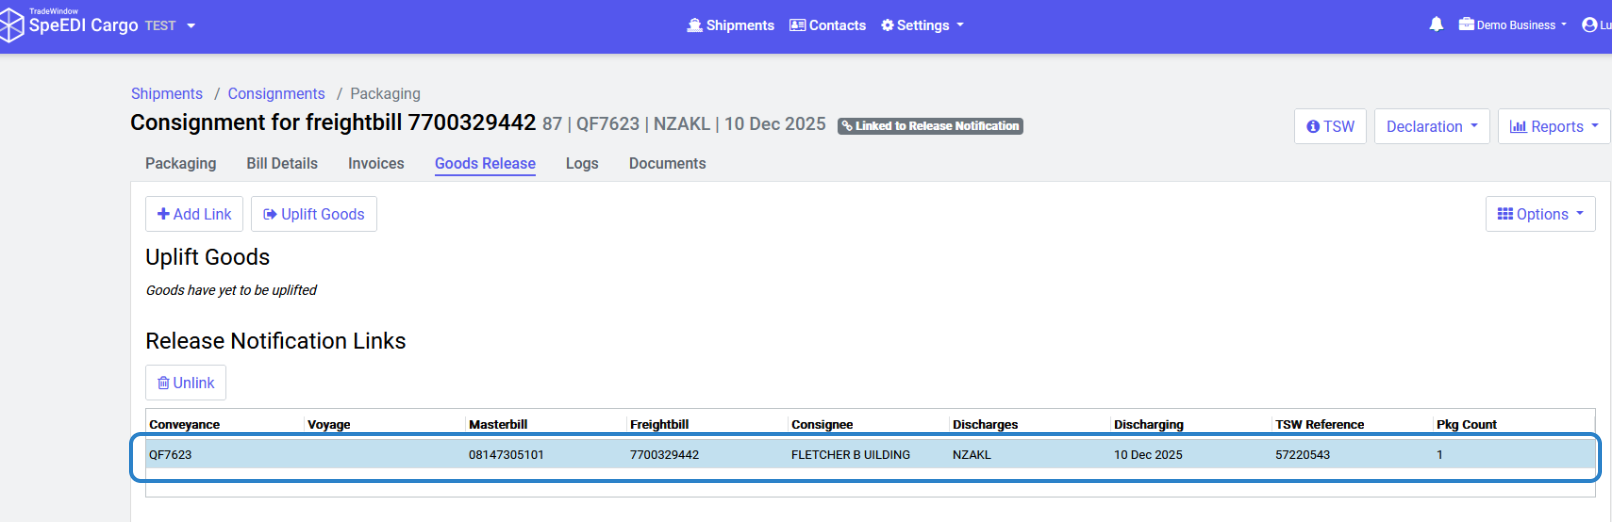Expand the Reports dropdown
Screen dimensions: 1612x522
coord(1554,127)
